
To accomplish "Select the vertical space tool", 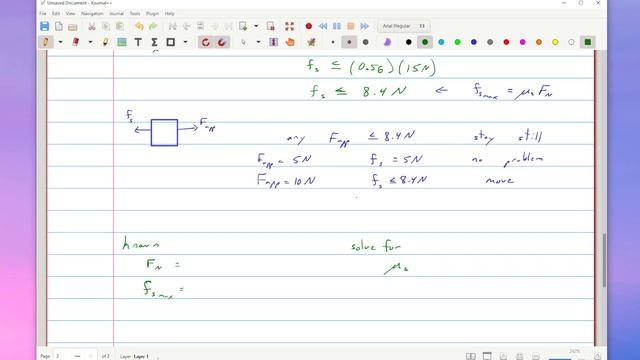I will click(x=273, y=42).
